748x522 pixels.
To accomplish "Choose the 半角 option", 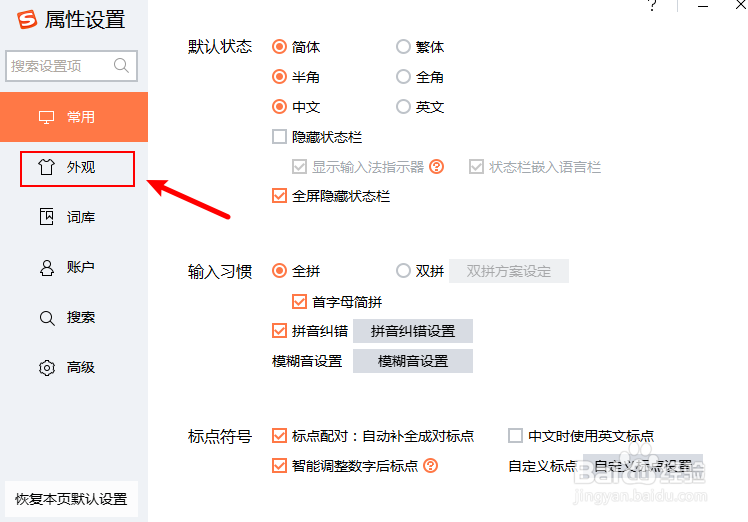I will (279, 77).
